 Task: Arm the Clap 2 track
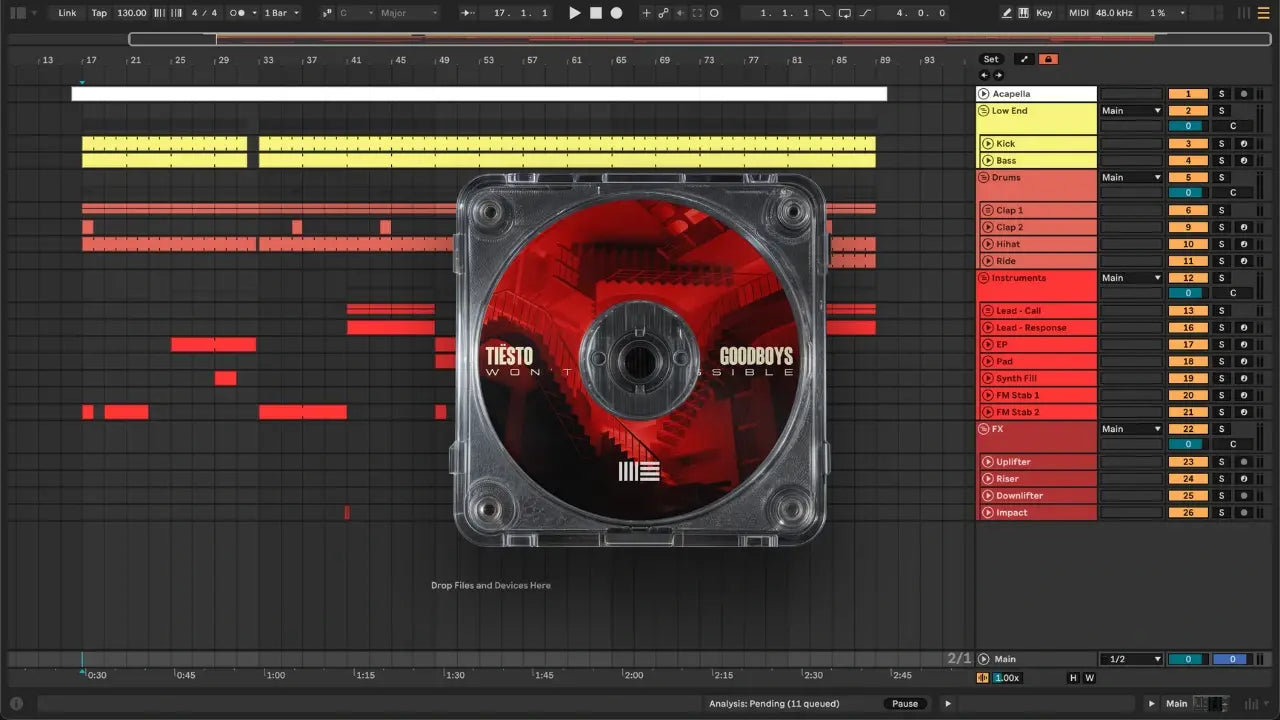pyautogui.click(x=1244, y=227)
